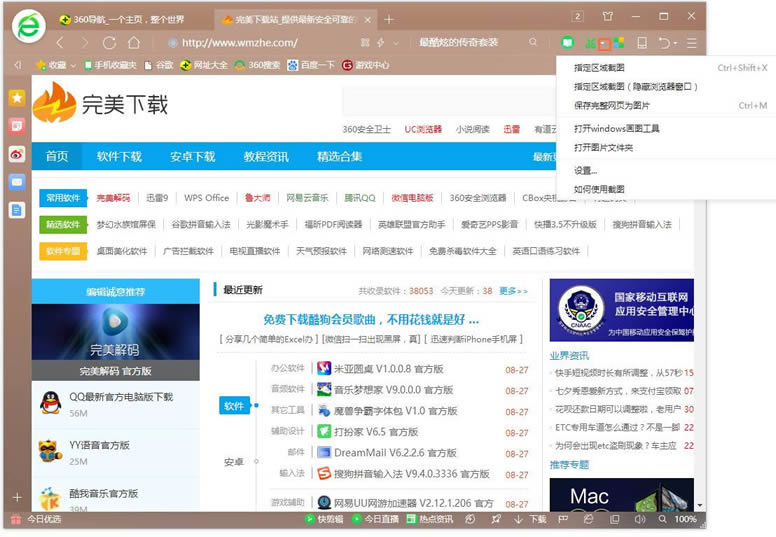Open the blue document sidebar icon
The image size is (776, 537).
(x=17, y=210)
